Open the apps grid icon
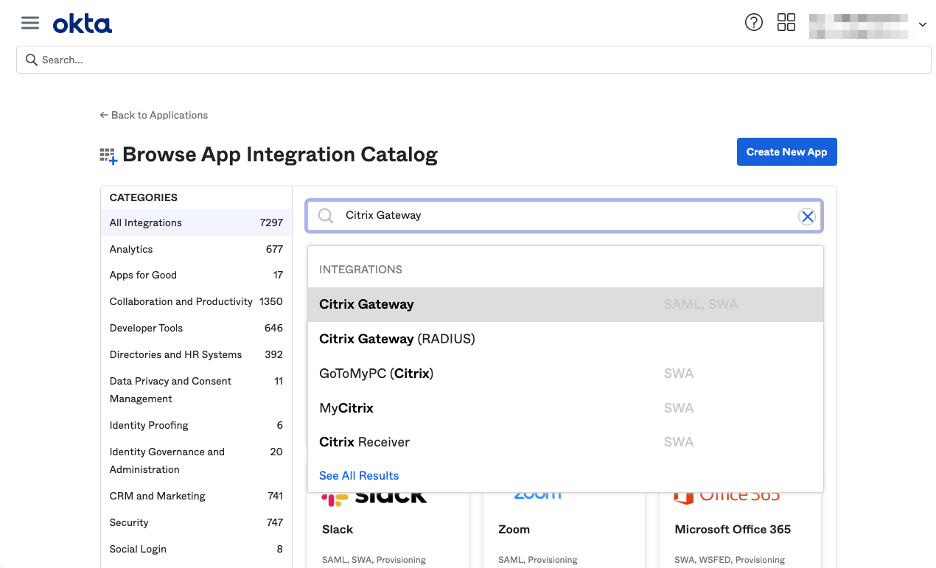 coord(786,23)
